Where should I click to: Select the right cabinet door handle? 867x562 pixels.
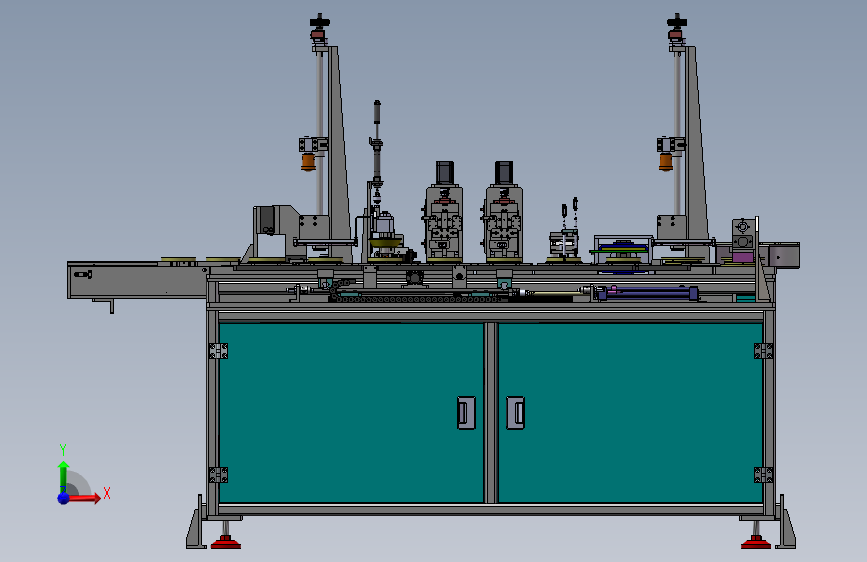pos(515,413)
